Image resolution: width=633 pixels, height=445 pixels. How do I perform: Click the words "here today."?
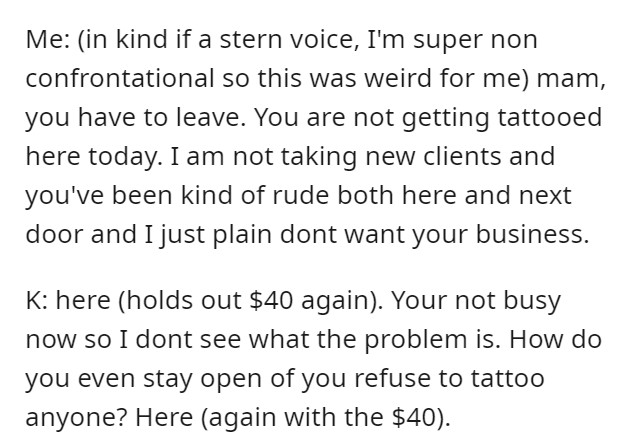click(x=95, y=157)
